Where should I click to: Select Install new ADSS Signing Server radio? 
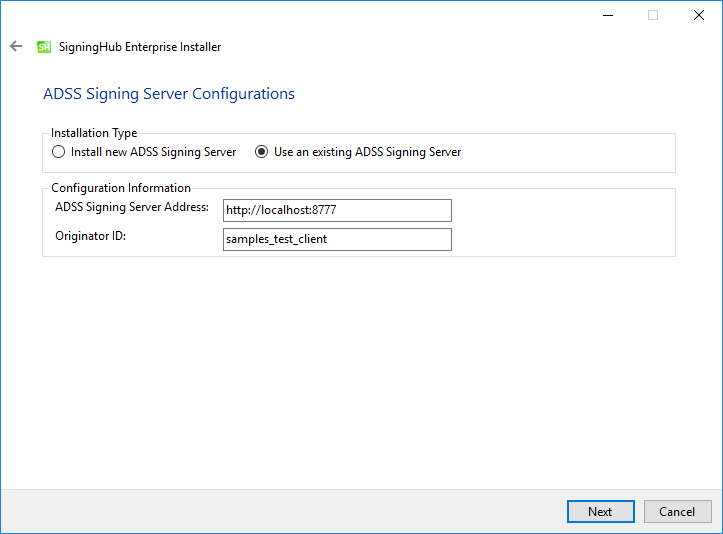tap(59, 152)
